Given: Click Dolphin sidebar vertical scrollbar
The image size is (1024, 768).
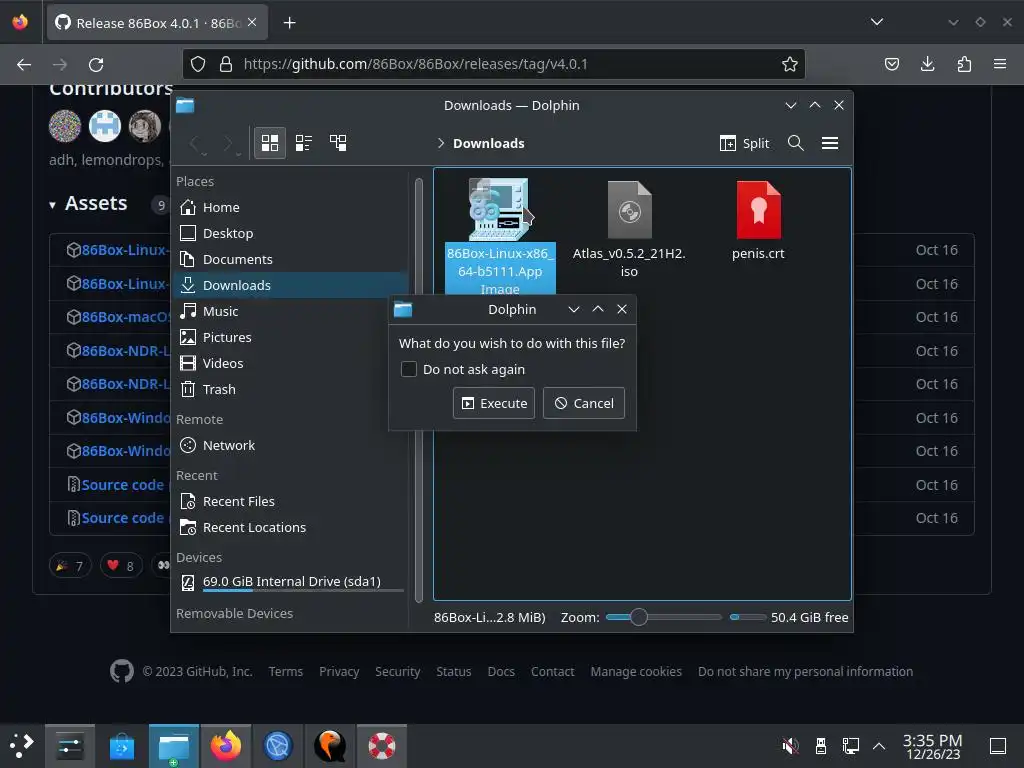Looking at the screenshot, I should pyautogui.click(x=419, y=390).
